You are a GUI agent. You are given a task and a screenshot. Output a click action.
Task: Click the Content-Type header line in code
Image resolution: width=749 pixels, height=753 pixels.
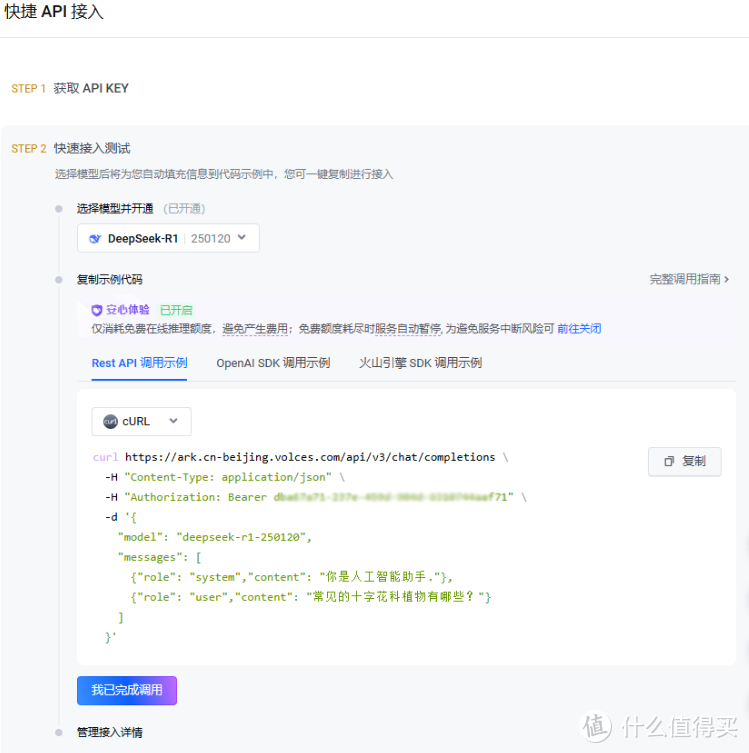225,477
